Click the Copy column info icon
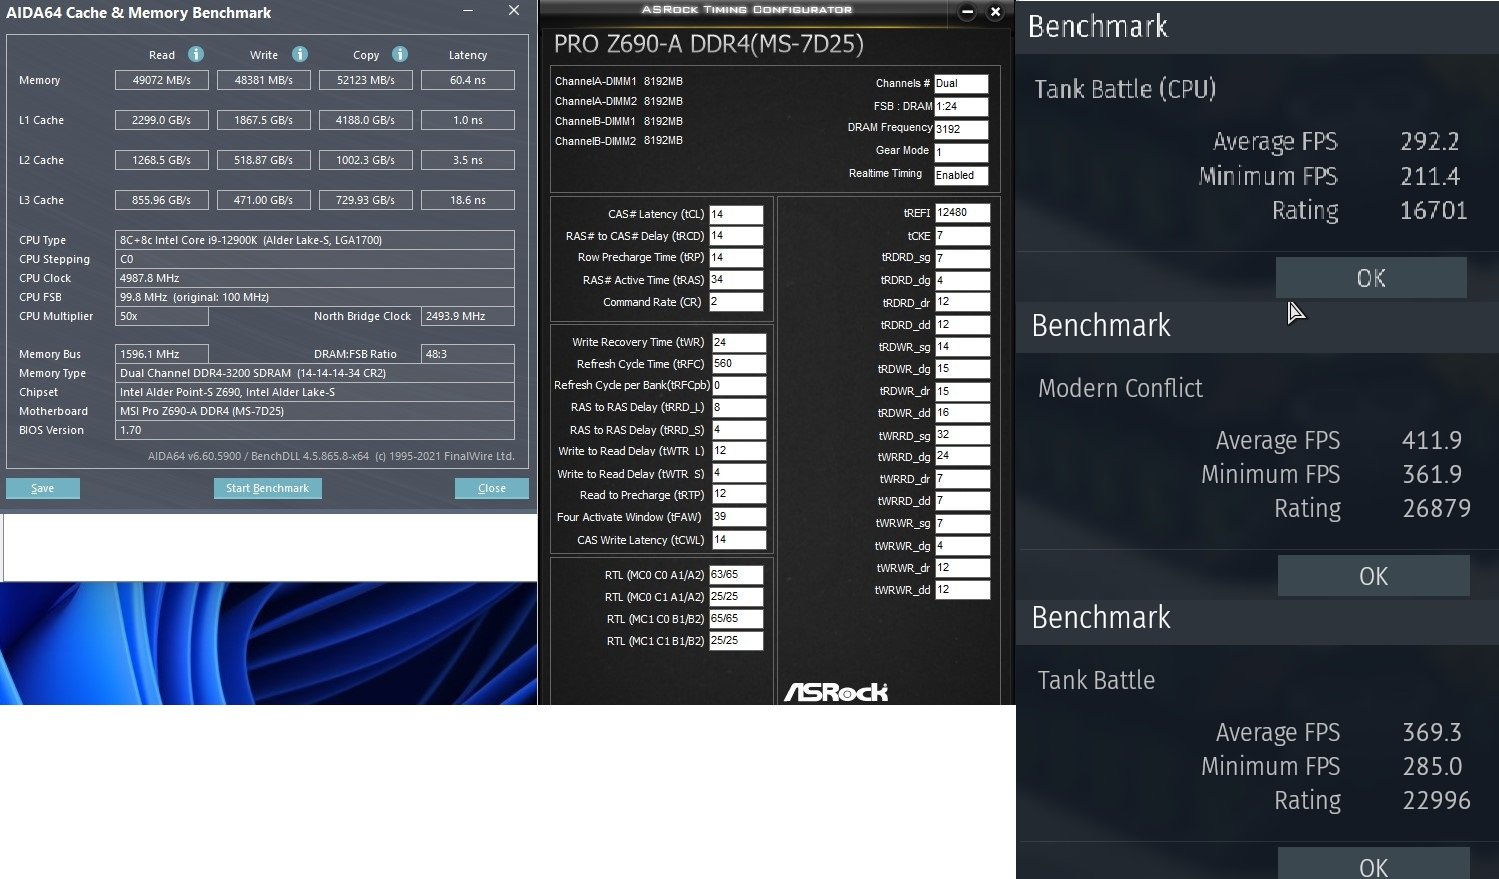 (400, 54)
